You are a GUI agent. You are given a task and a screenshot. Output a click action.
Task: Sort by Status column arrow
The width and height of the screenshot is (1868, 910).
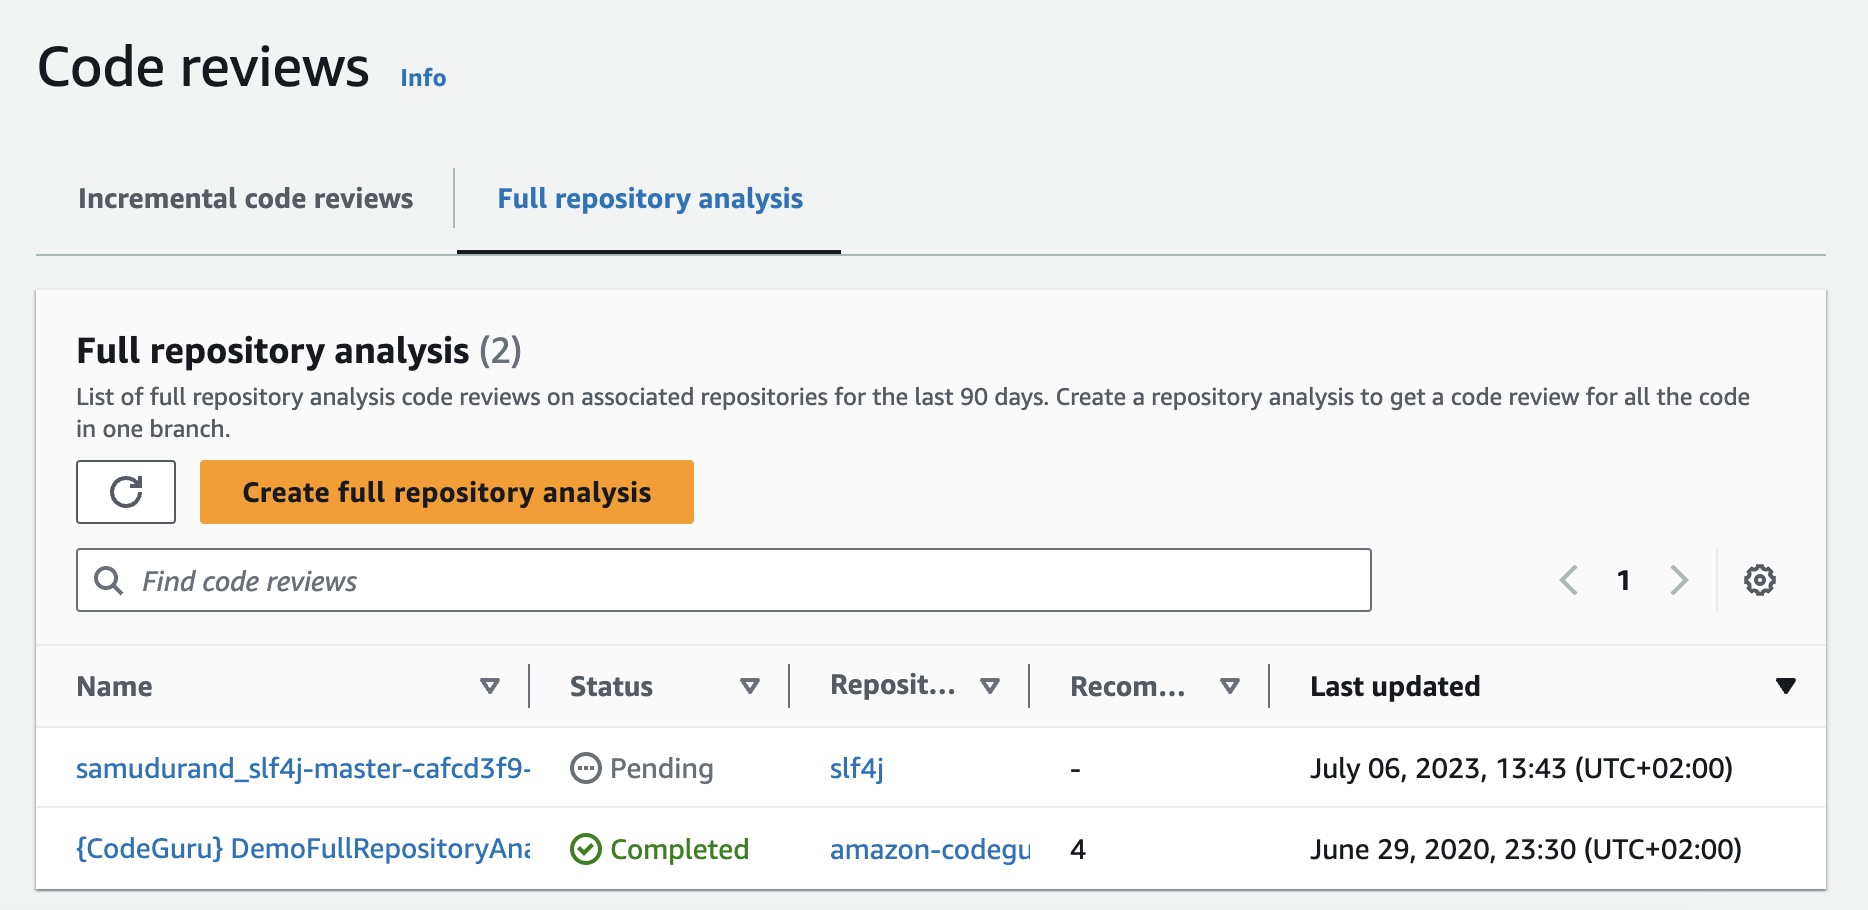coord(749,686)
